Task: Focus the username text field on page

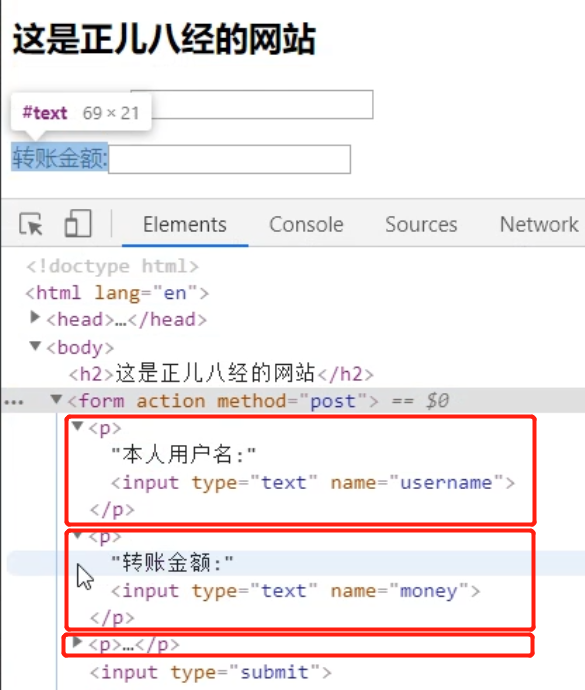Action: tap(252, 104)
